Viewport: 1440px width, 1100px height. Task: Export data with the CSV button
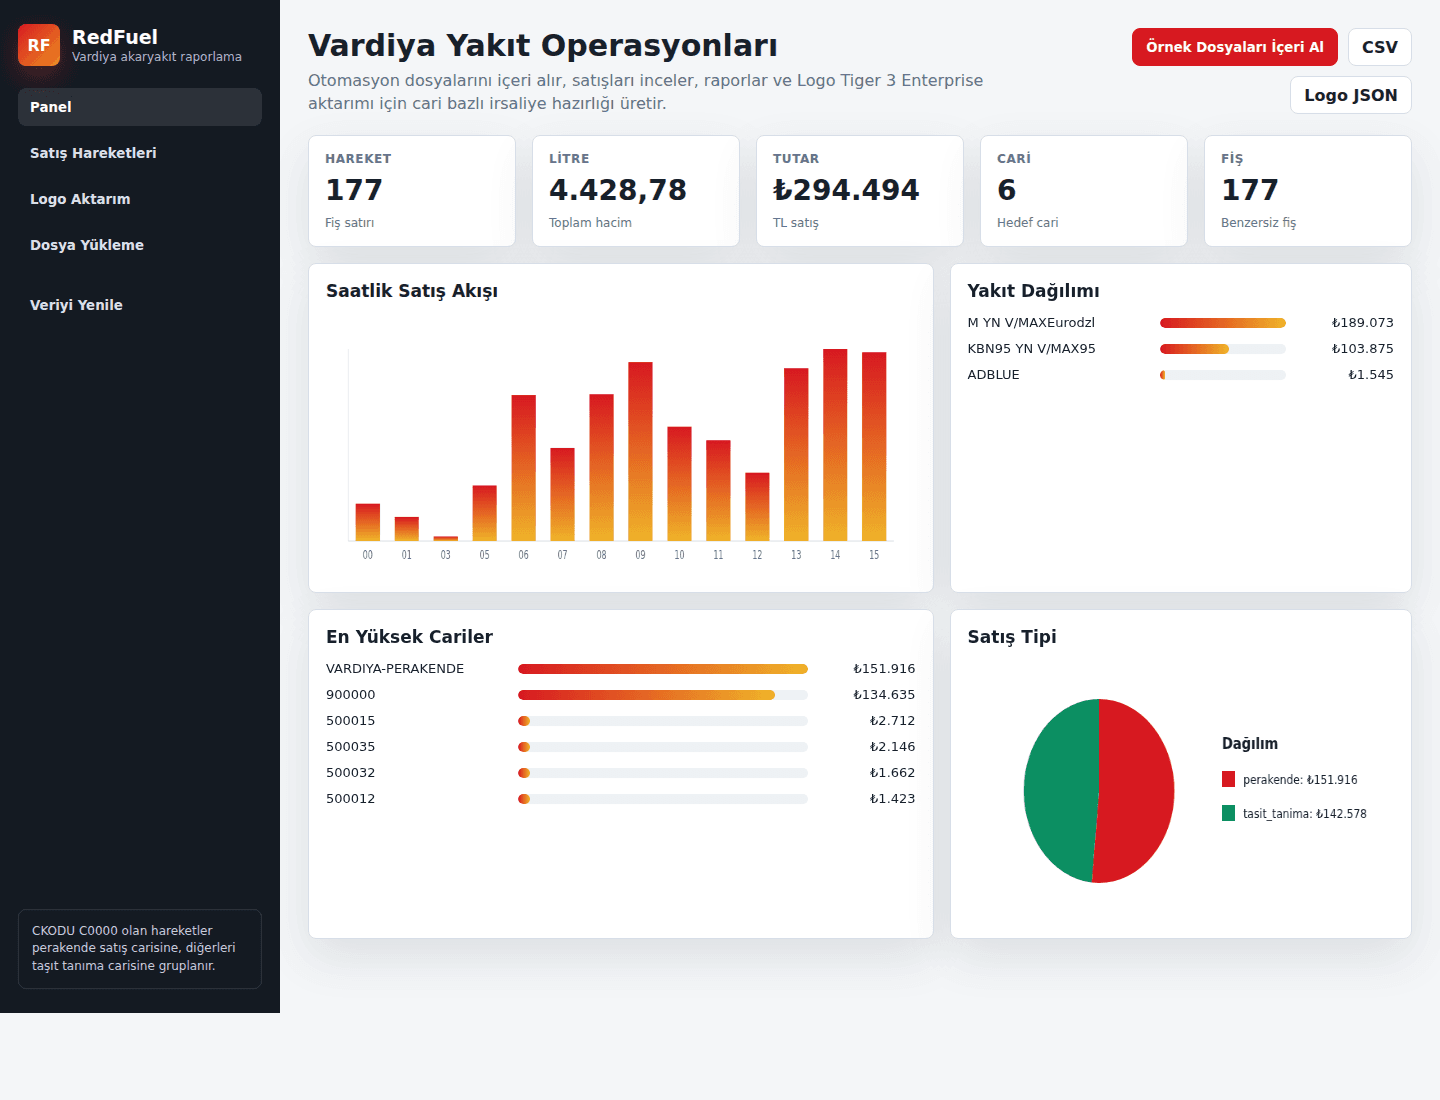(x=1379, y=47)
